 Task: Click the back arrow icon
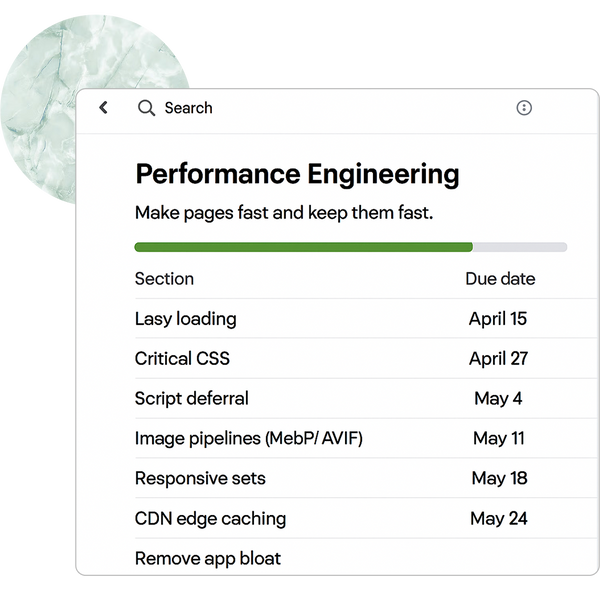click(x=103, y=108)
